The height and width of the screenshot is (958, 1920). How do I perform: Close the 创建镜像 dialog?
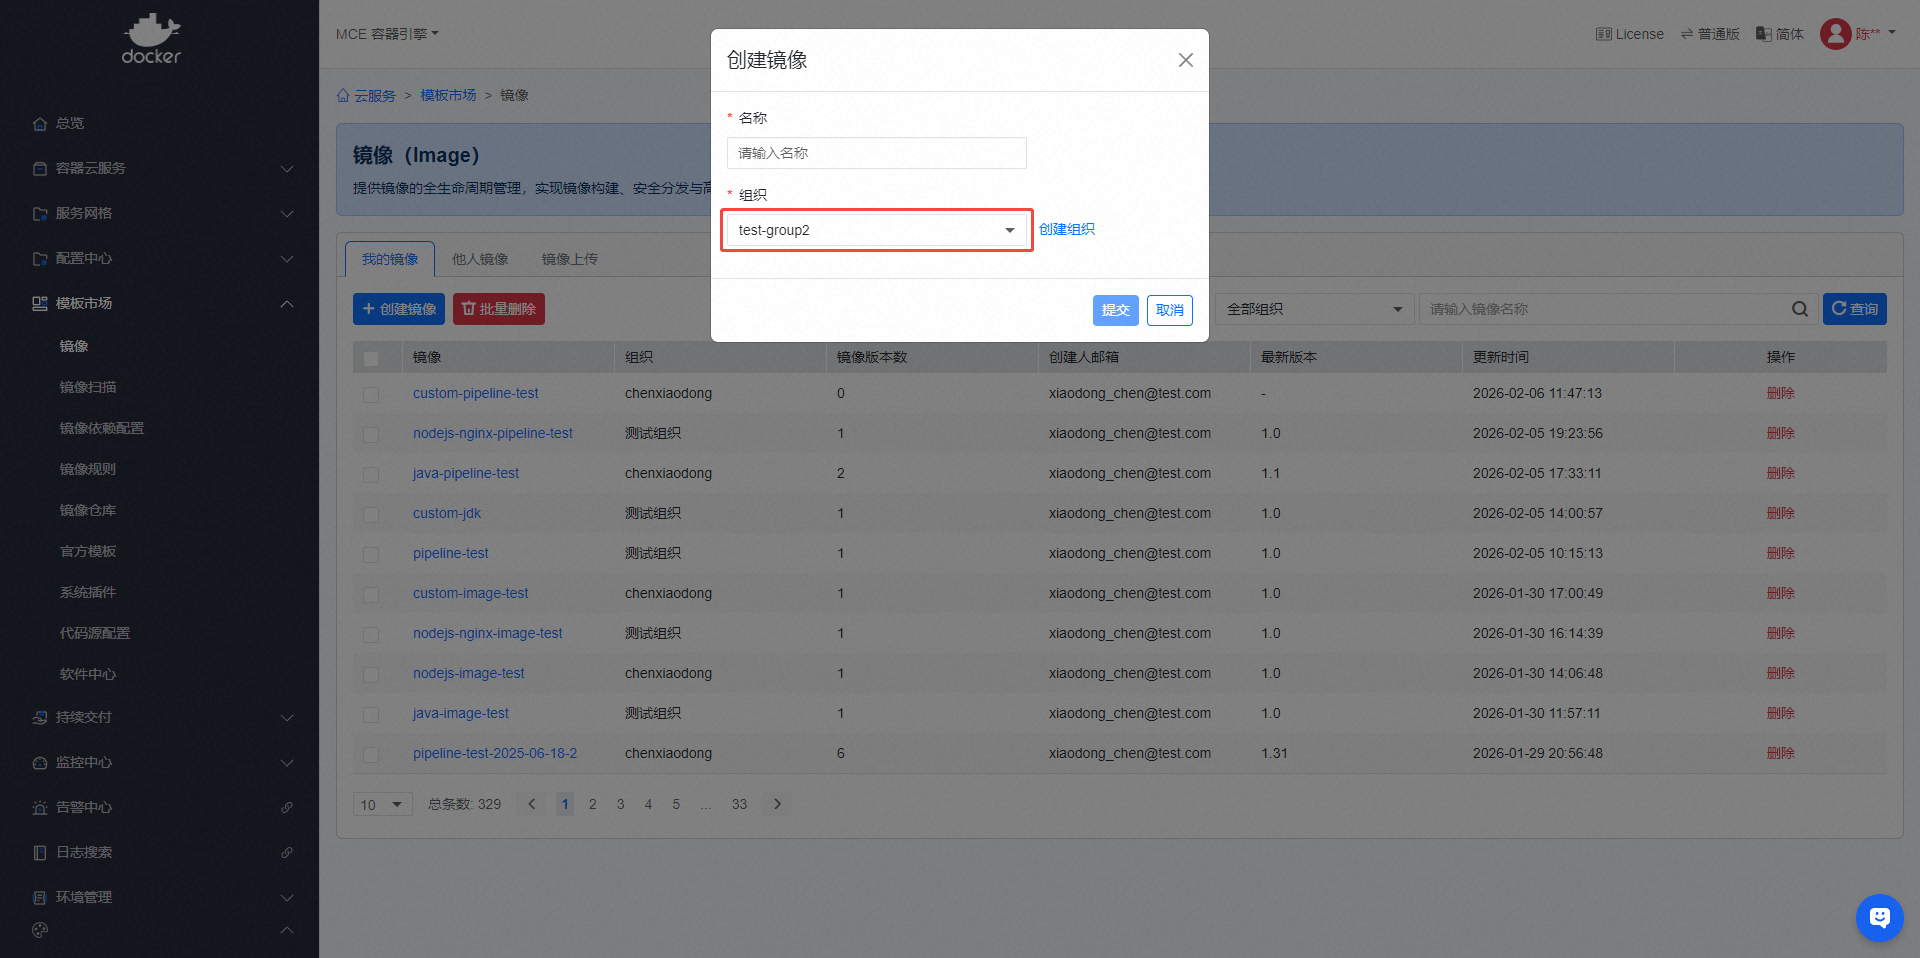(1185, 60)
